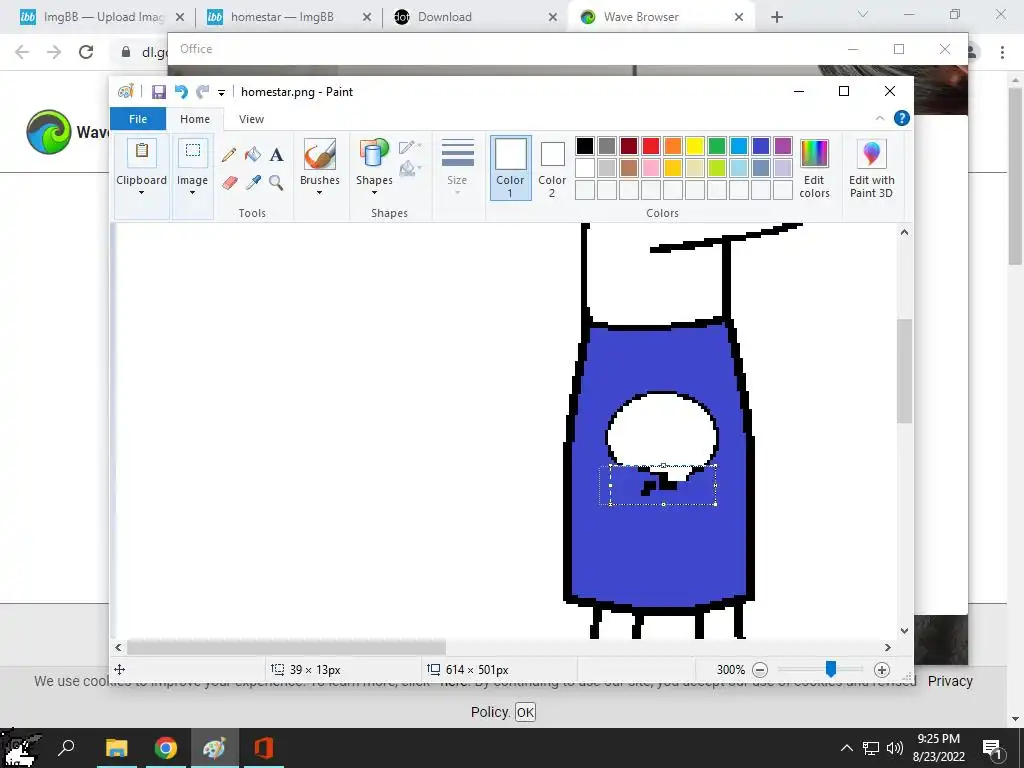Open a new browser tab

pyautogui.click(x=776, y=18)
